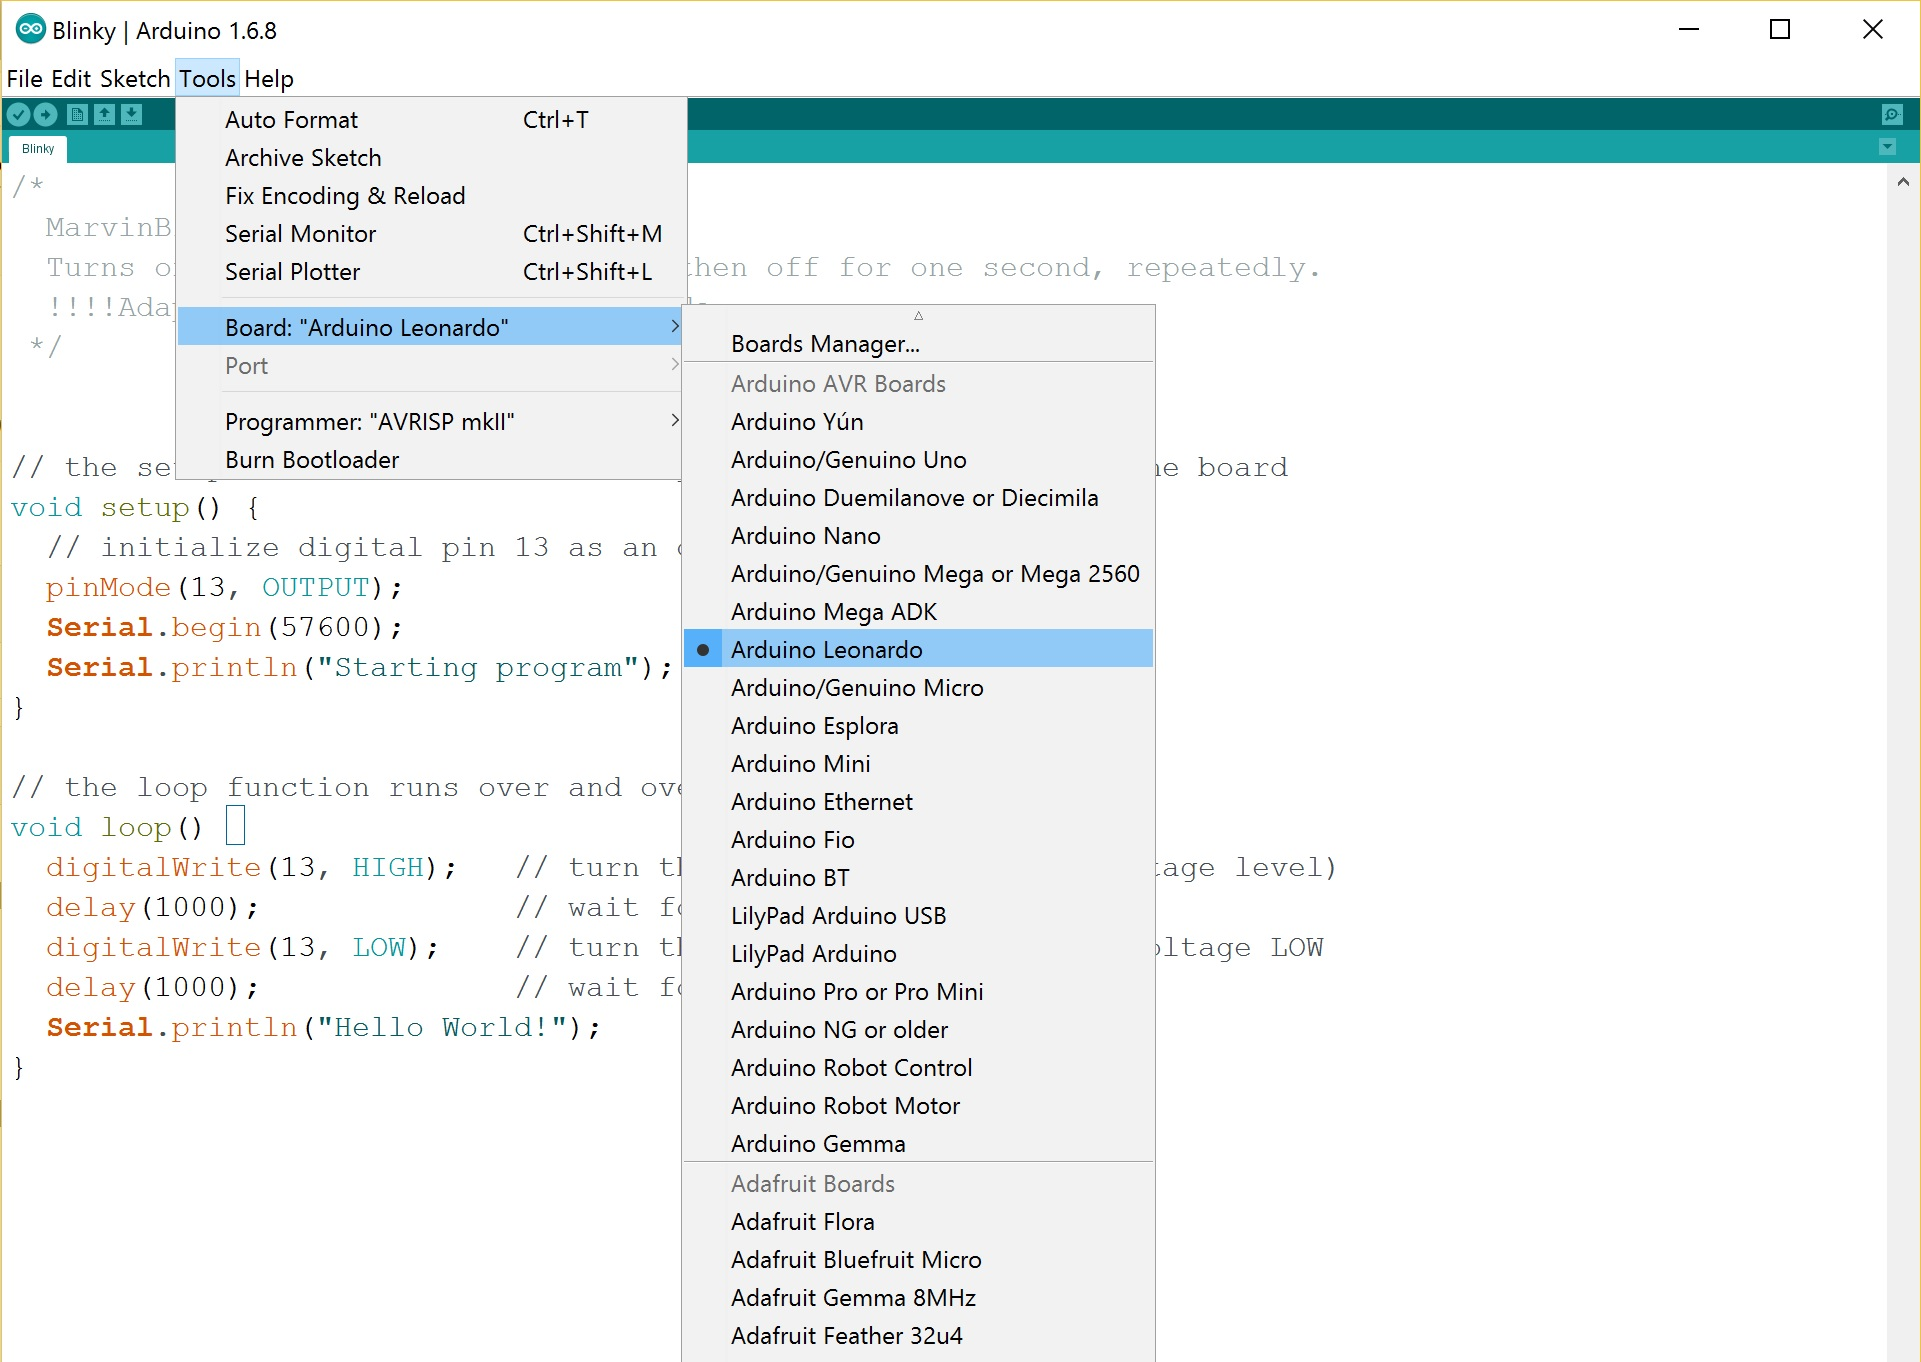Select Arduino Mini board
Screen dimensions: 1921x1362
(x=918, y=764)
